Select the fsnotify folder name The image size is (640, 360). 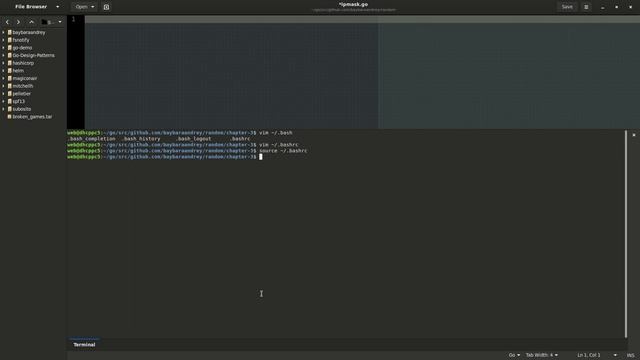(21, 40)
